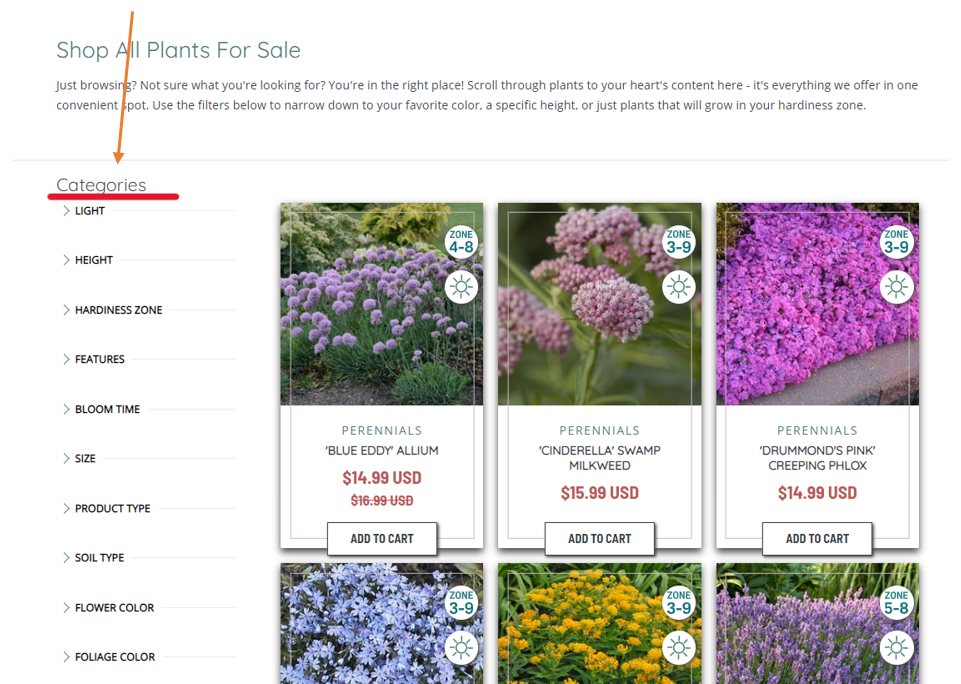Screen dimensions: 961x684
Task: Click zone 3-9 badge on blue phlox card
Action: pos(462,603)
